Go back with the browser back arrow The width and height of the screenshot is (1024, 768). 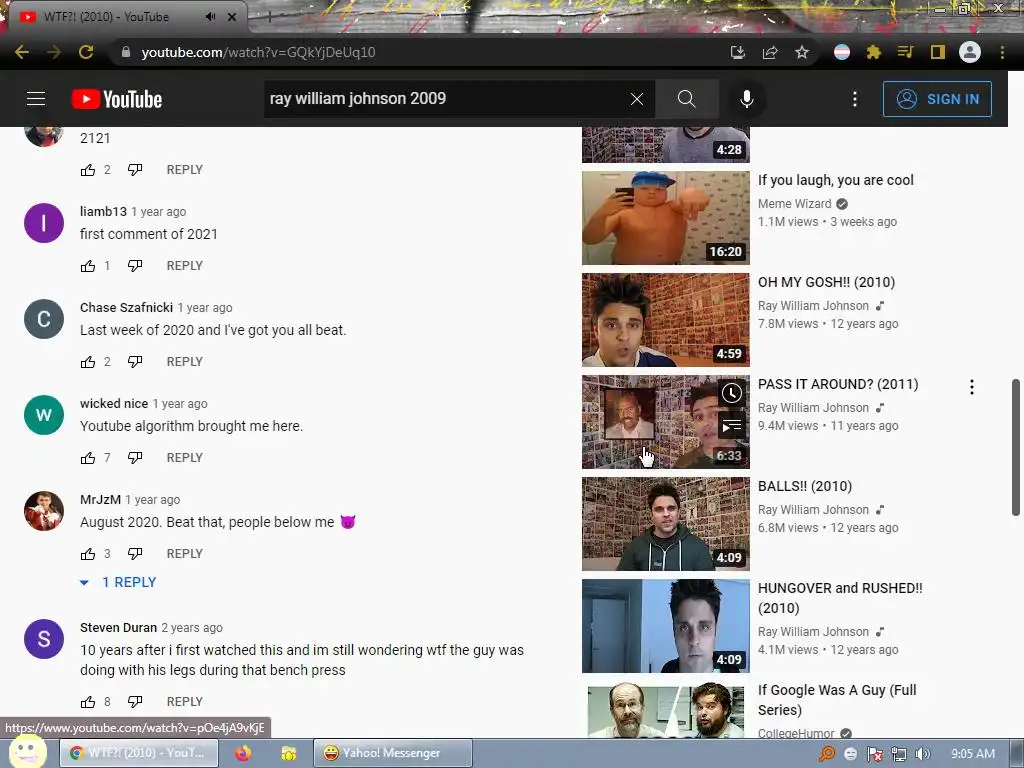[x=22, y=52]
